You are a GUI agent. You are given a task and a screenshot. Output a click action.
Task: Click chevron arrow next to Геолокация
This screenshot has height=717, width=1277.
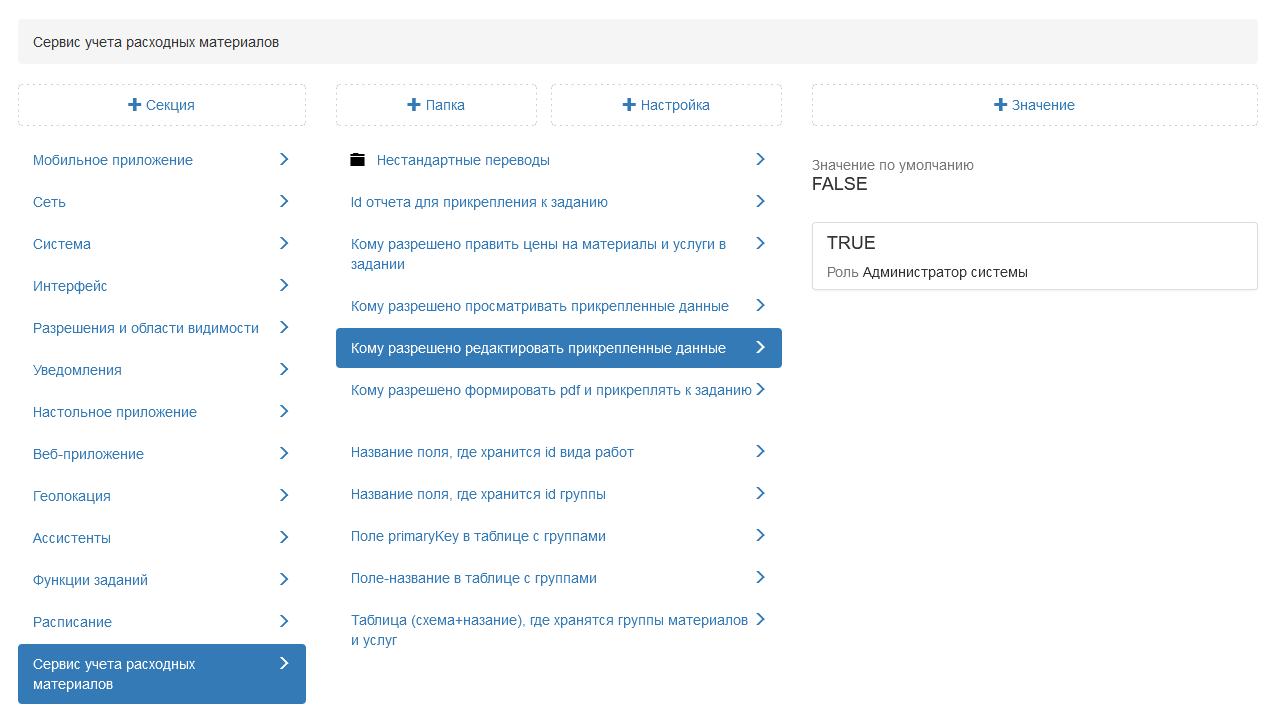point(284,495)
